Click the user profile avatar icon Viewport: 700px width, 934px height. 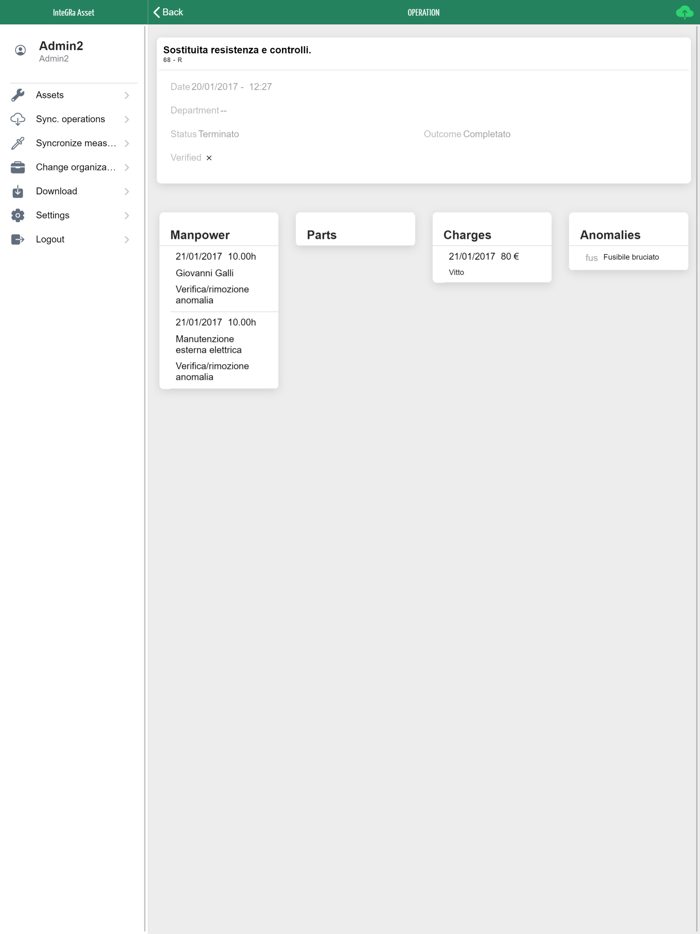[20, 51]
